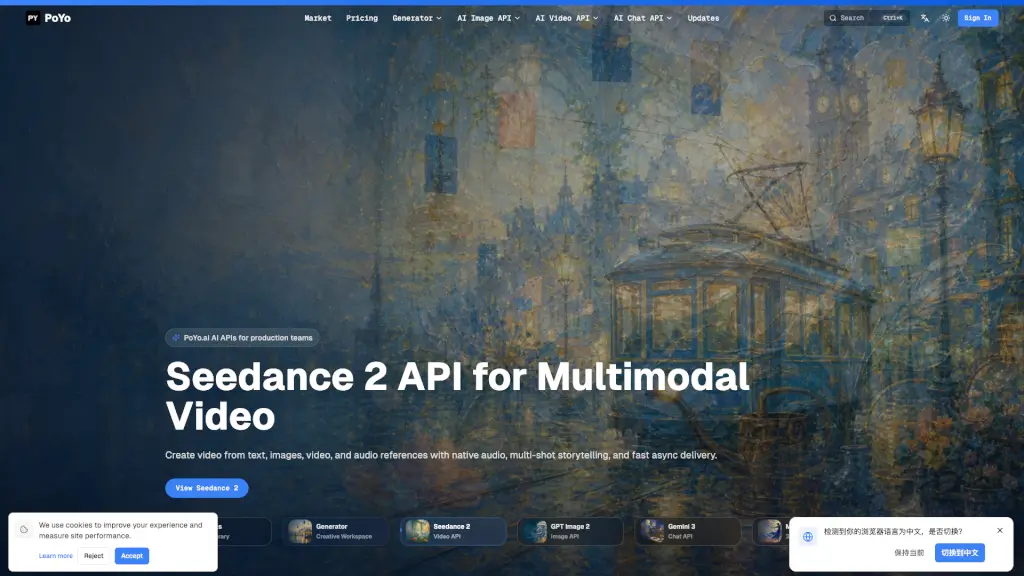Expand the AI Video API dropdown
Viewport: 1024px width, 576px height.
(x=567, y=18)
